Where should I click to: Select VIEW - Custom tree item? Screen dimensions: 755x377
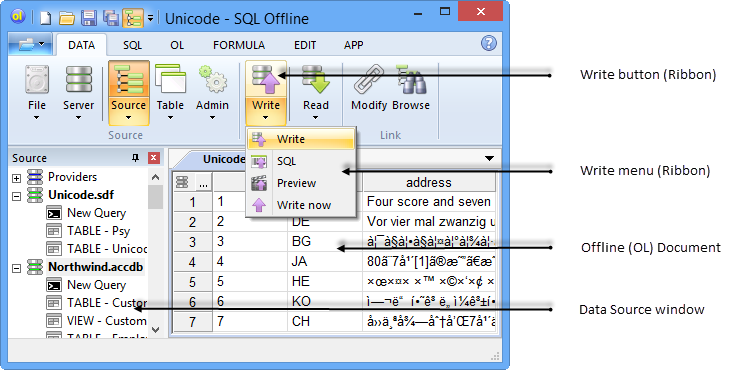(107, 321)
